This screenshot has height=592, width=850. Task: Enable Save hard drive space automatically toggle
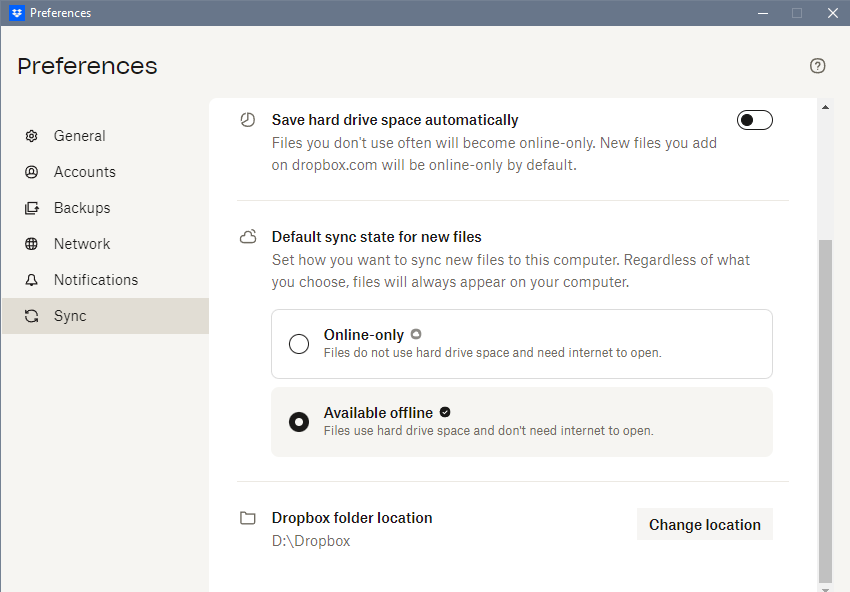pos(755,120)
